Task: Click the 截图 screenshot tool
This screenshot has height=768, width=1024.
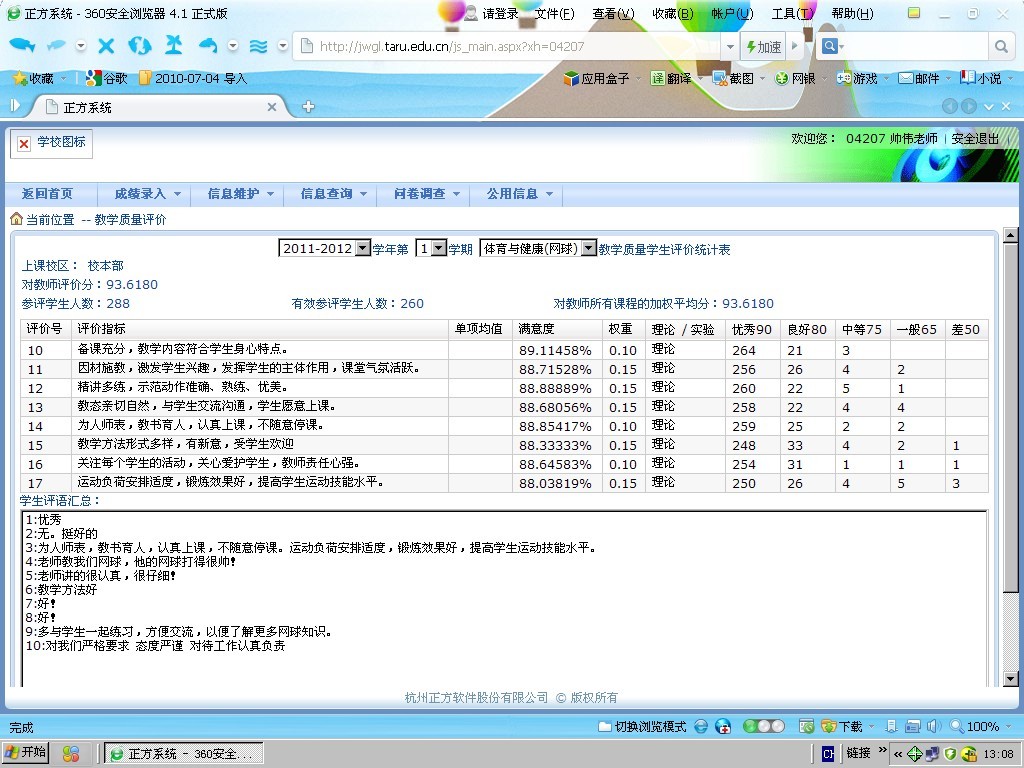Action: [733, 78]
